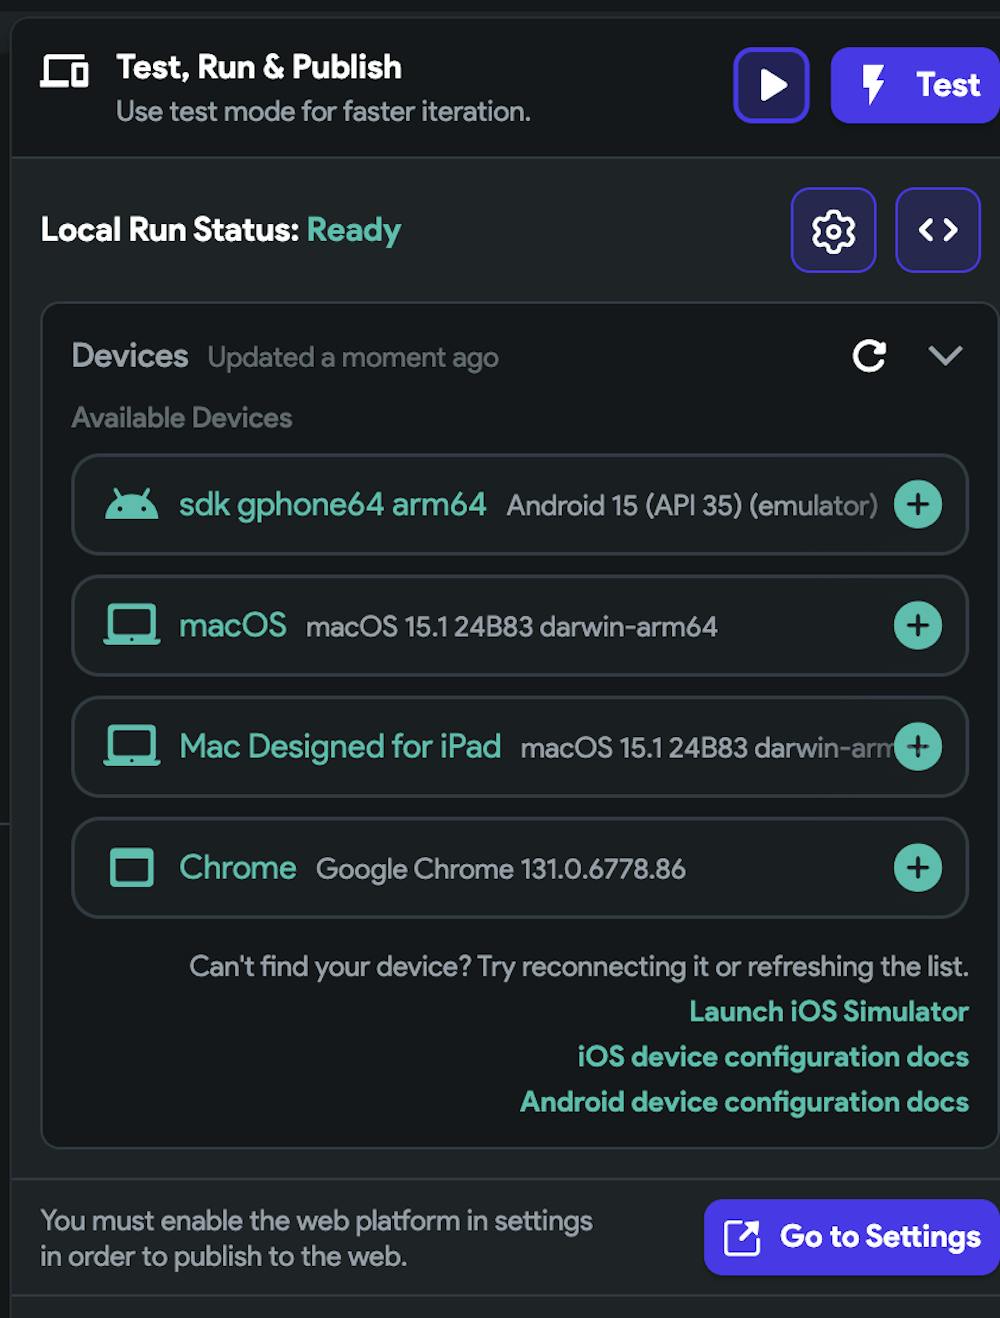Screen dimensions: 1000x1318
Task: Refresh the devices list
Action: pos(869,356)
